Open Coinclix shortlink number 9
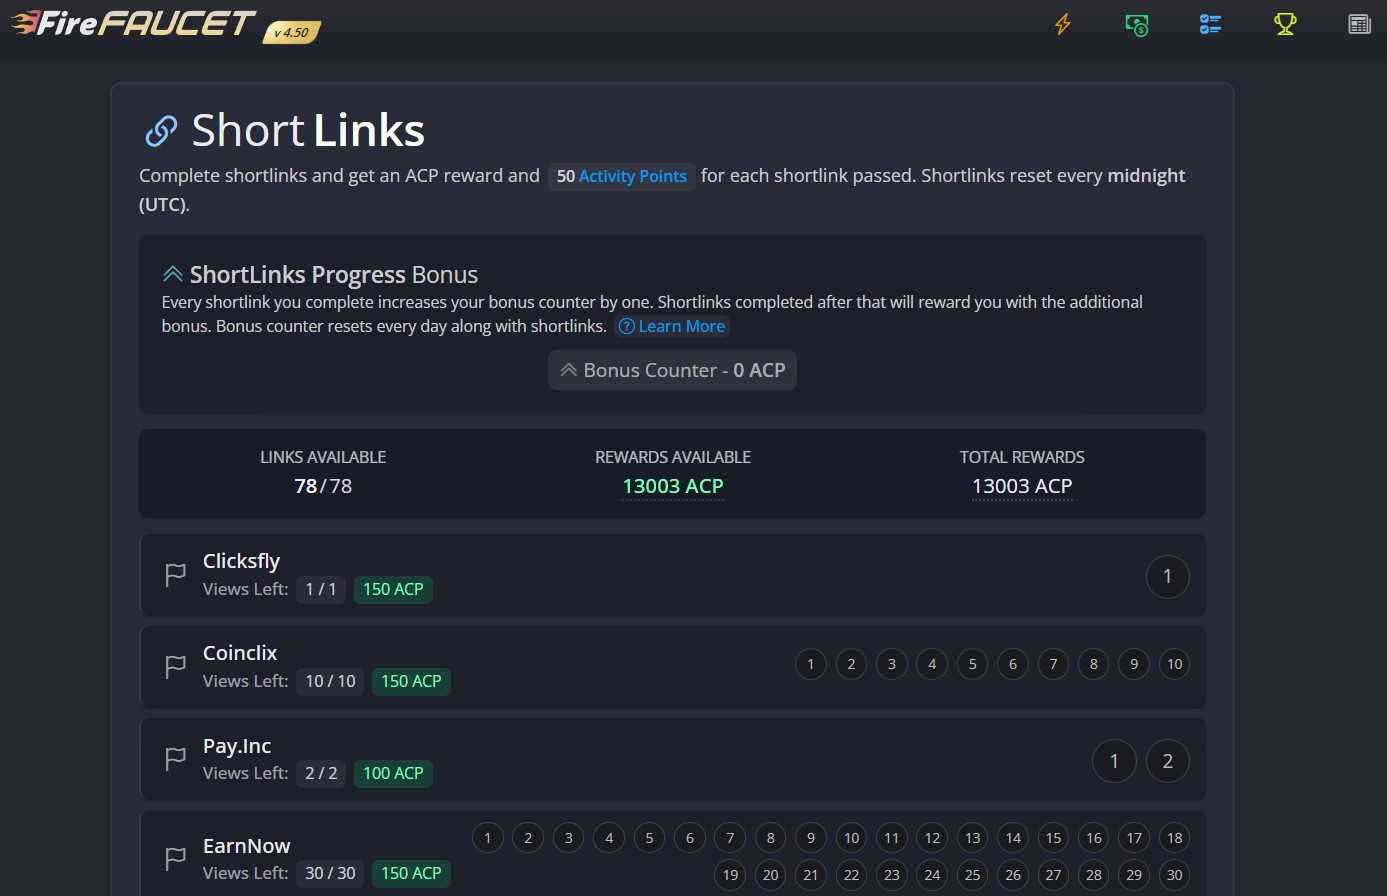 pyautogui.click(x=1134, y=664)
